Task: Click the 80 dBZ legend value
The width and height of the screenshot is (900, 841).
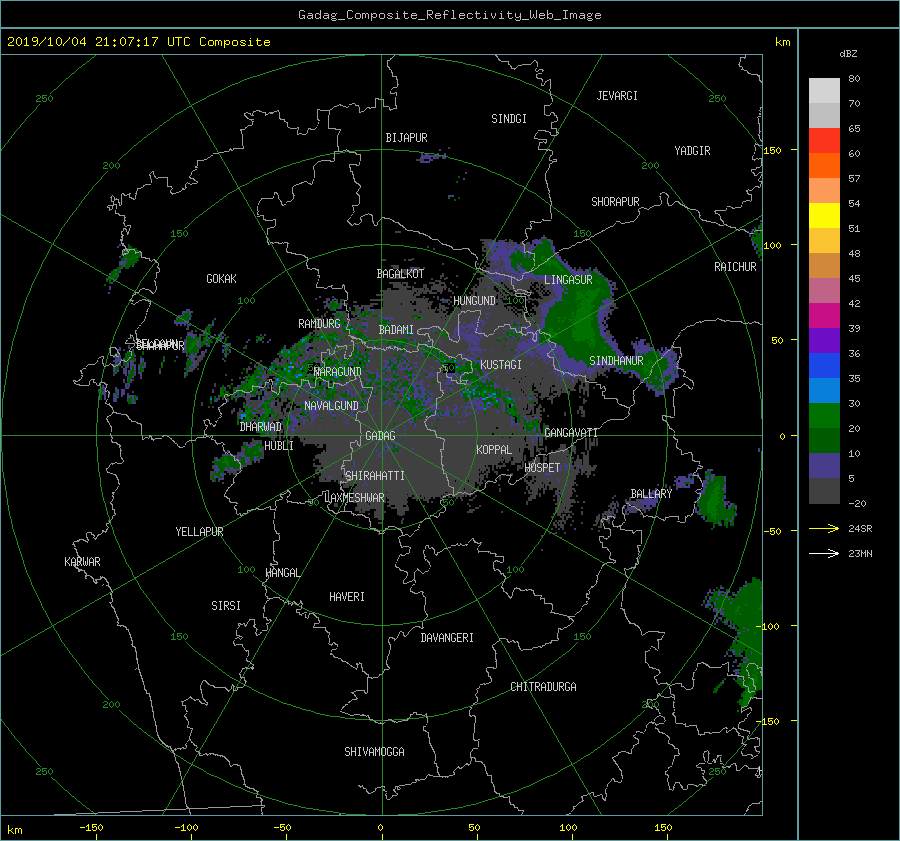Action: click(854, 79)
